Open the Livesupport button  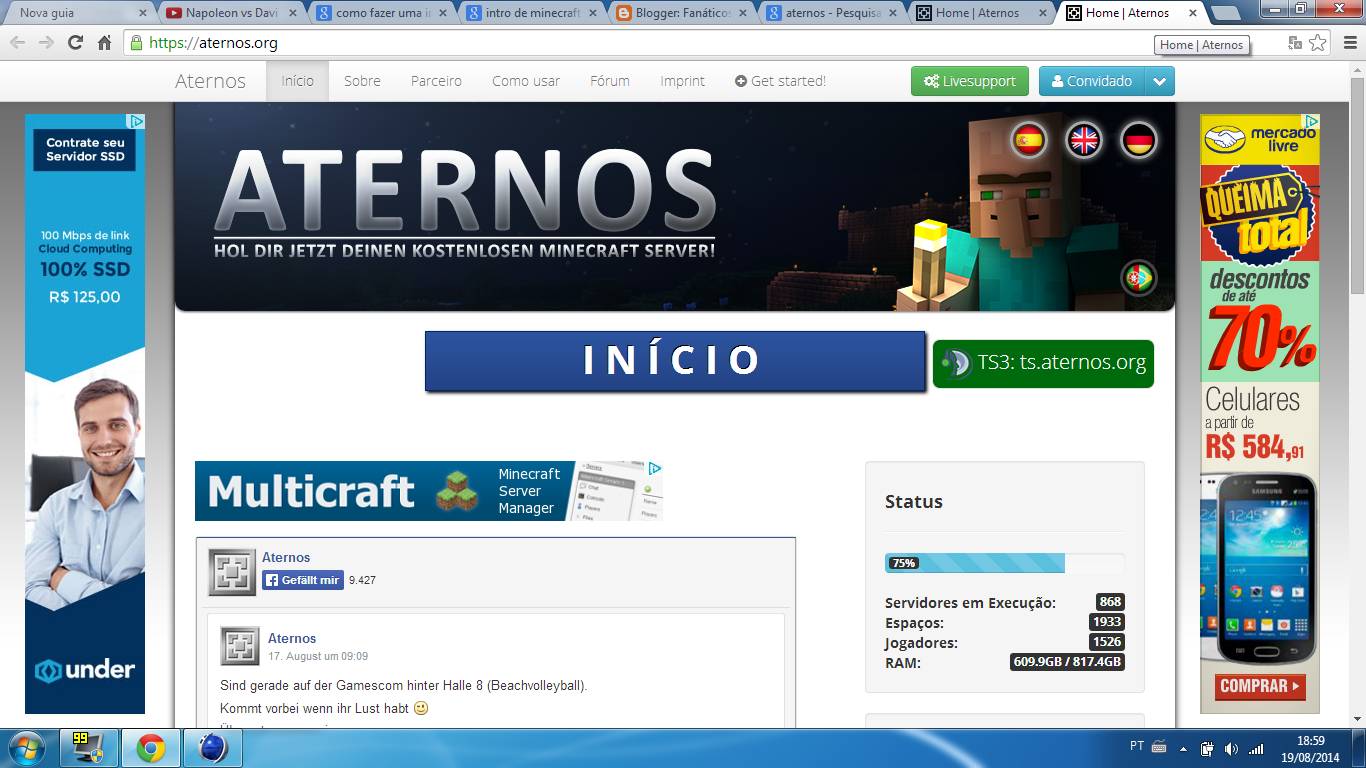969,82
